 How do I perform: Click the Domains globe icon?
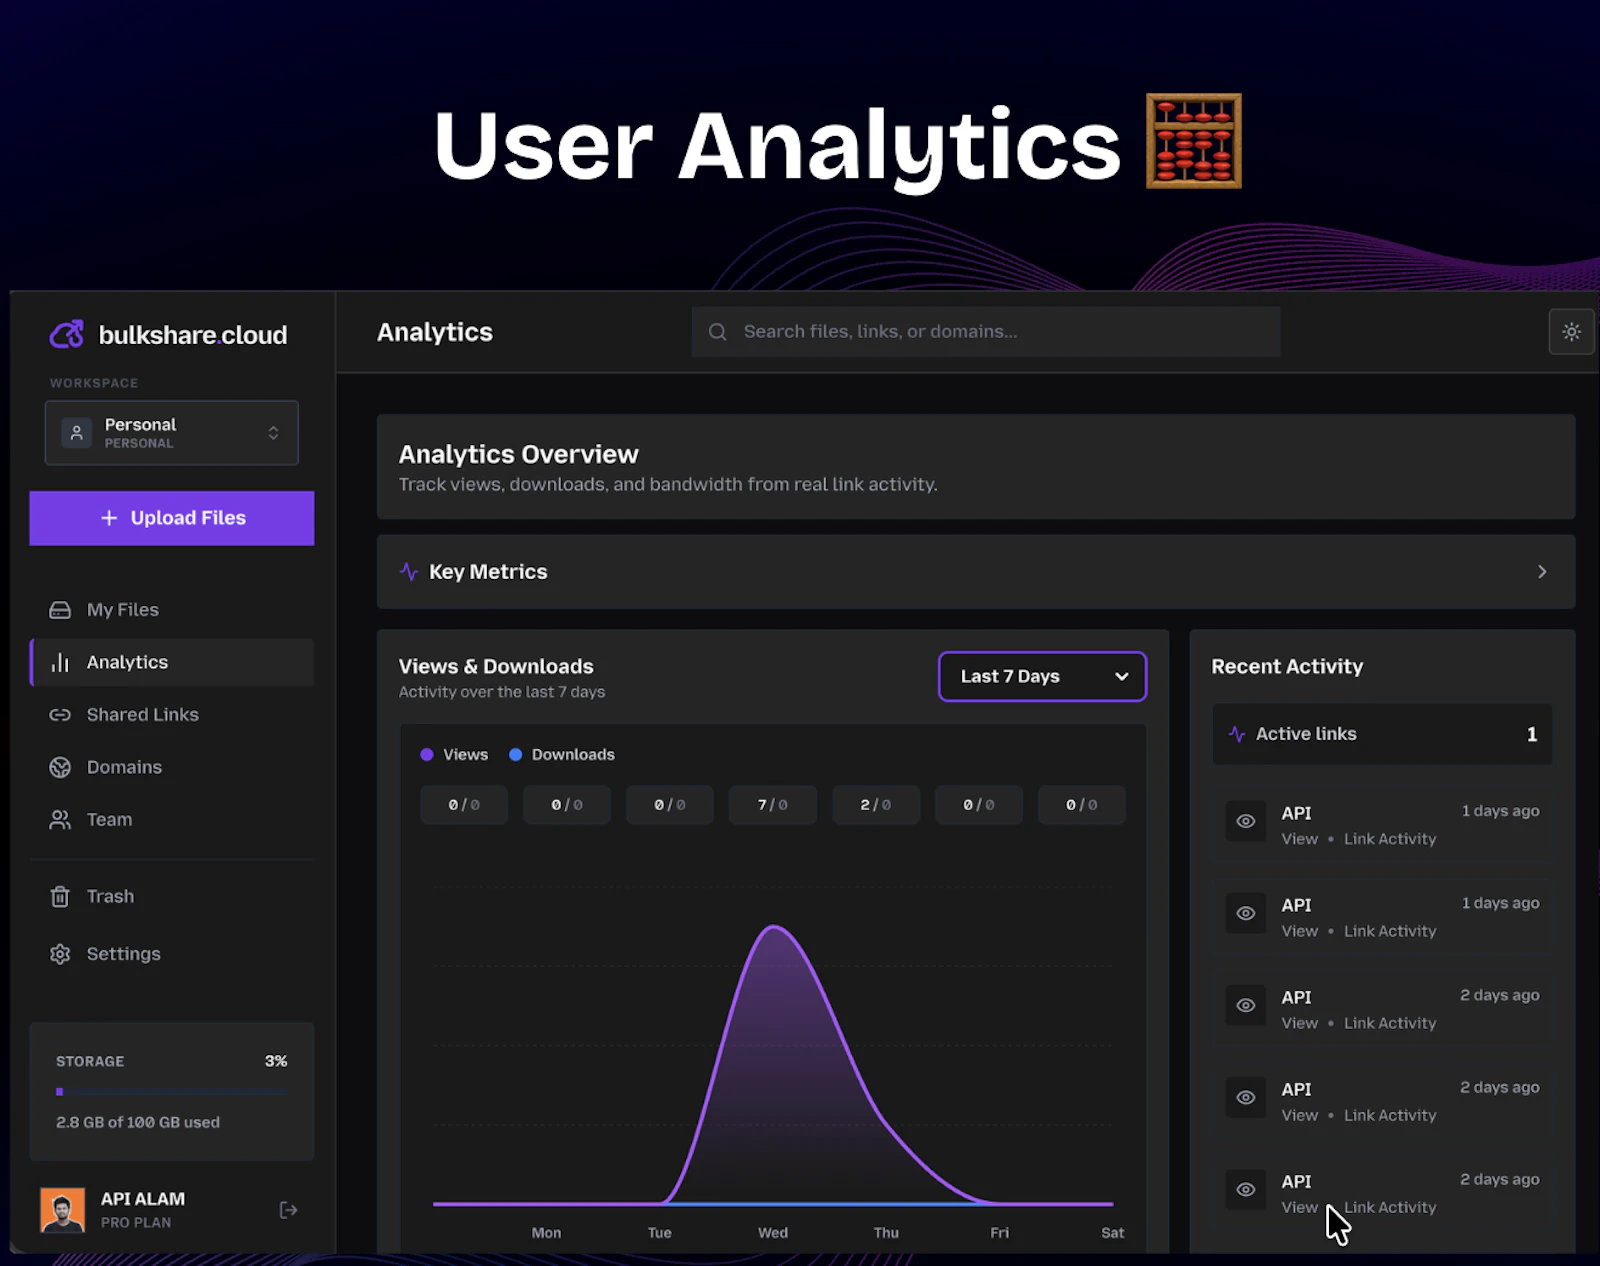(61, 767)
